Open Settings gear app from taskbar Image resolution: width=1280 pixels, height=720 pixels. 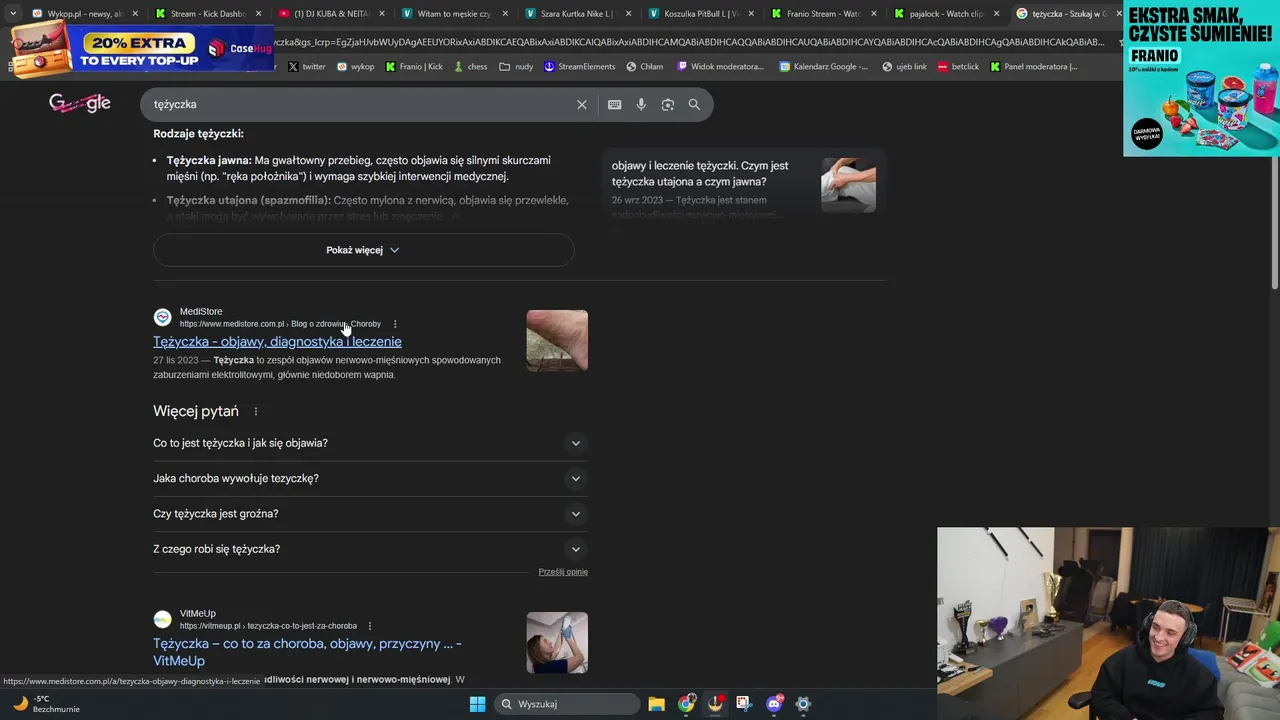click(803, 704)
